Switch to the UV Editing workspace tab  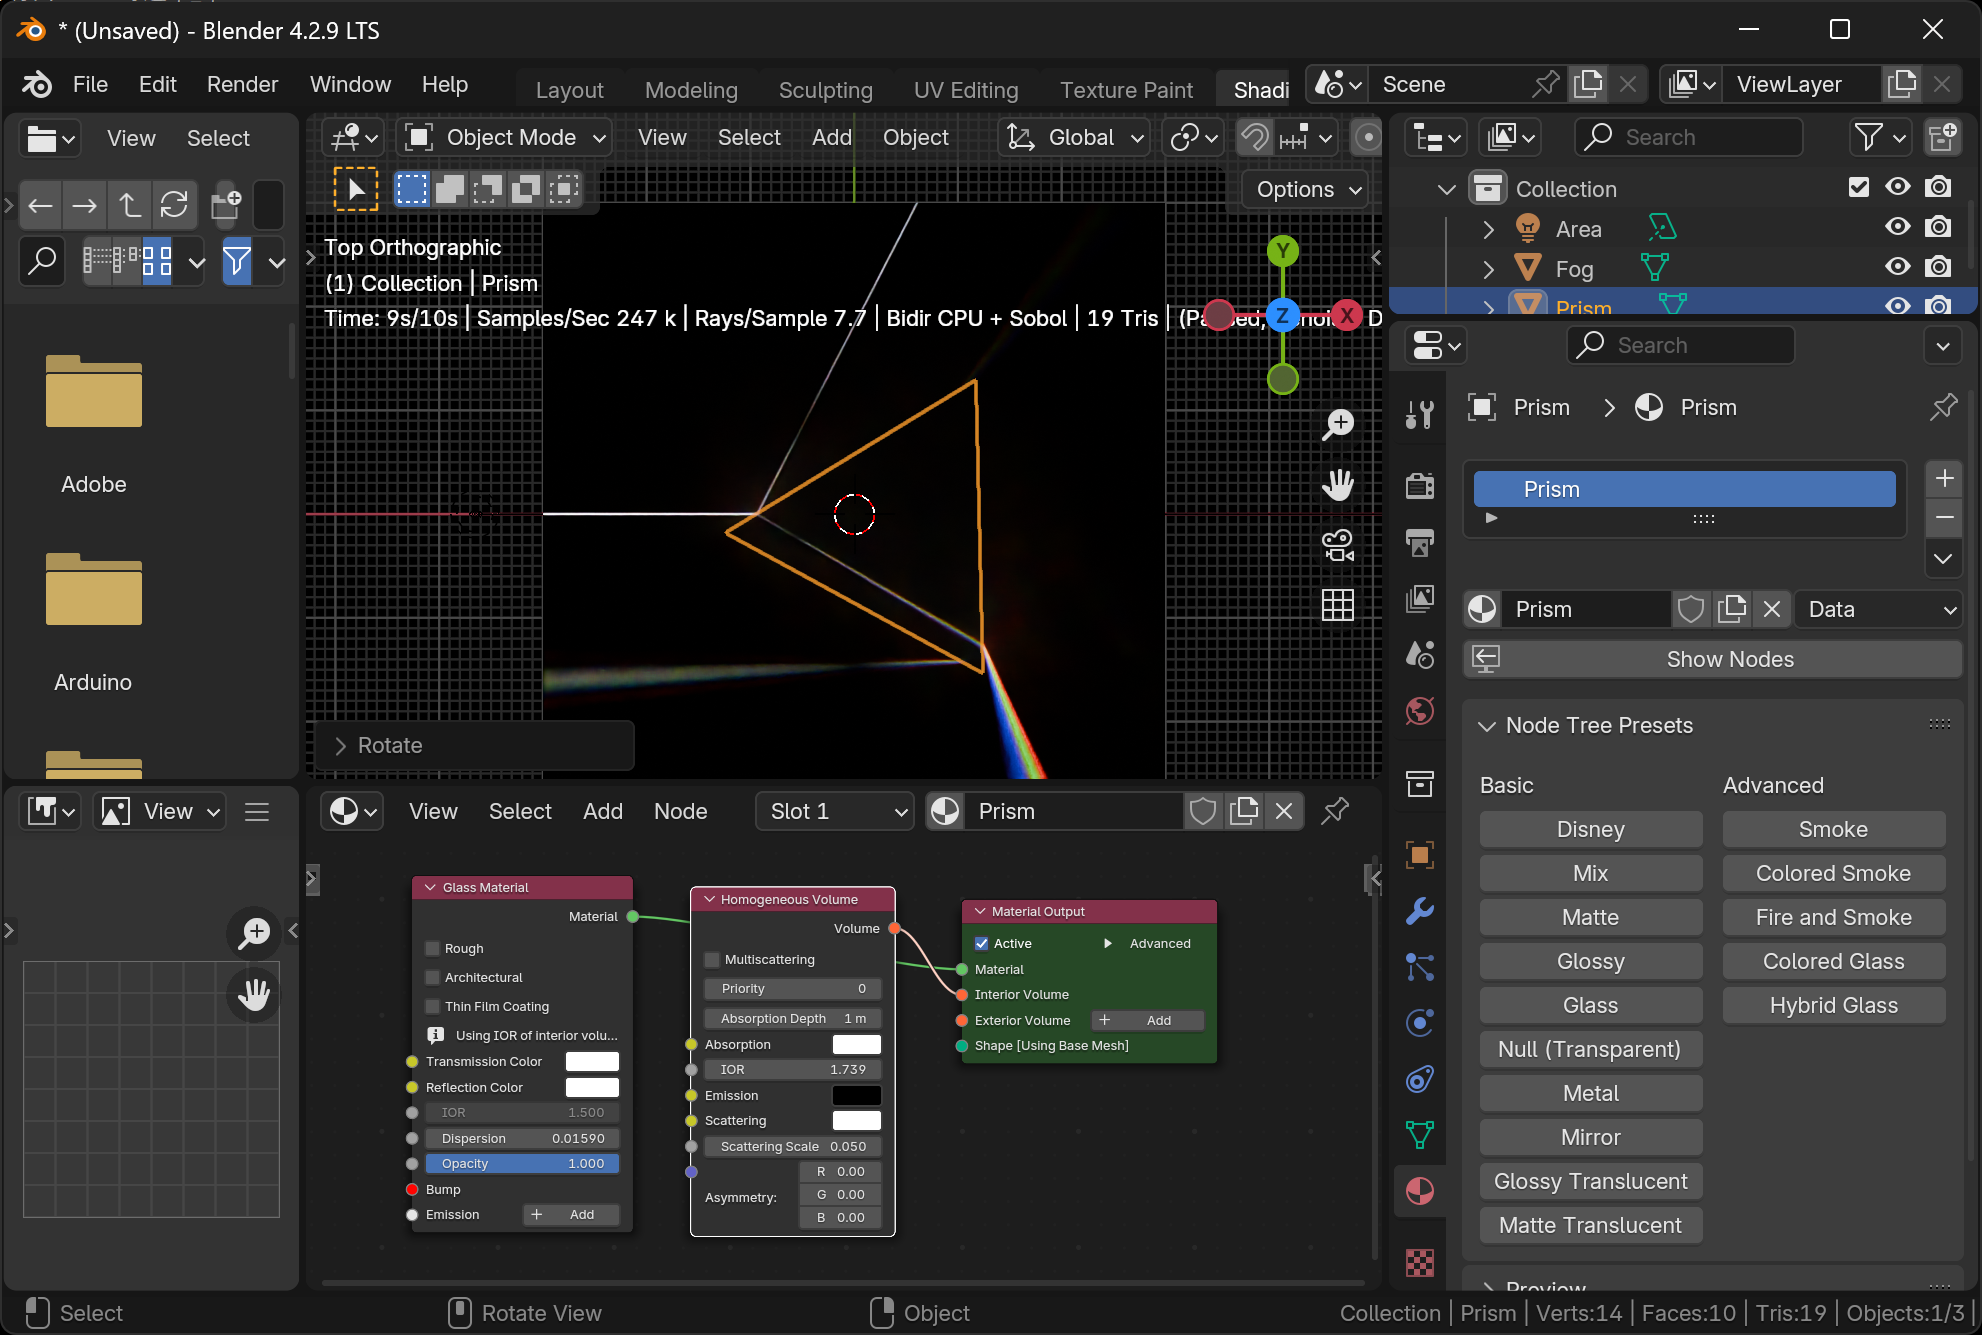click(965, 90)
